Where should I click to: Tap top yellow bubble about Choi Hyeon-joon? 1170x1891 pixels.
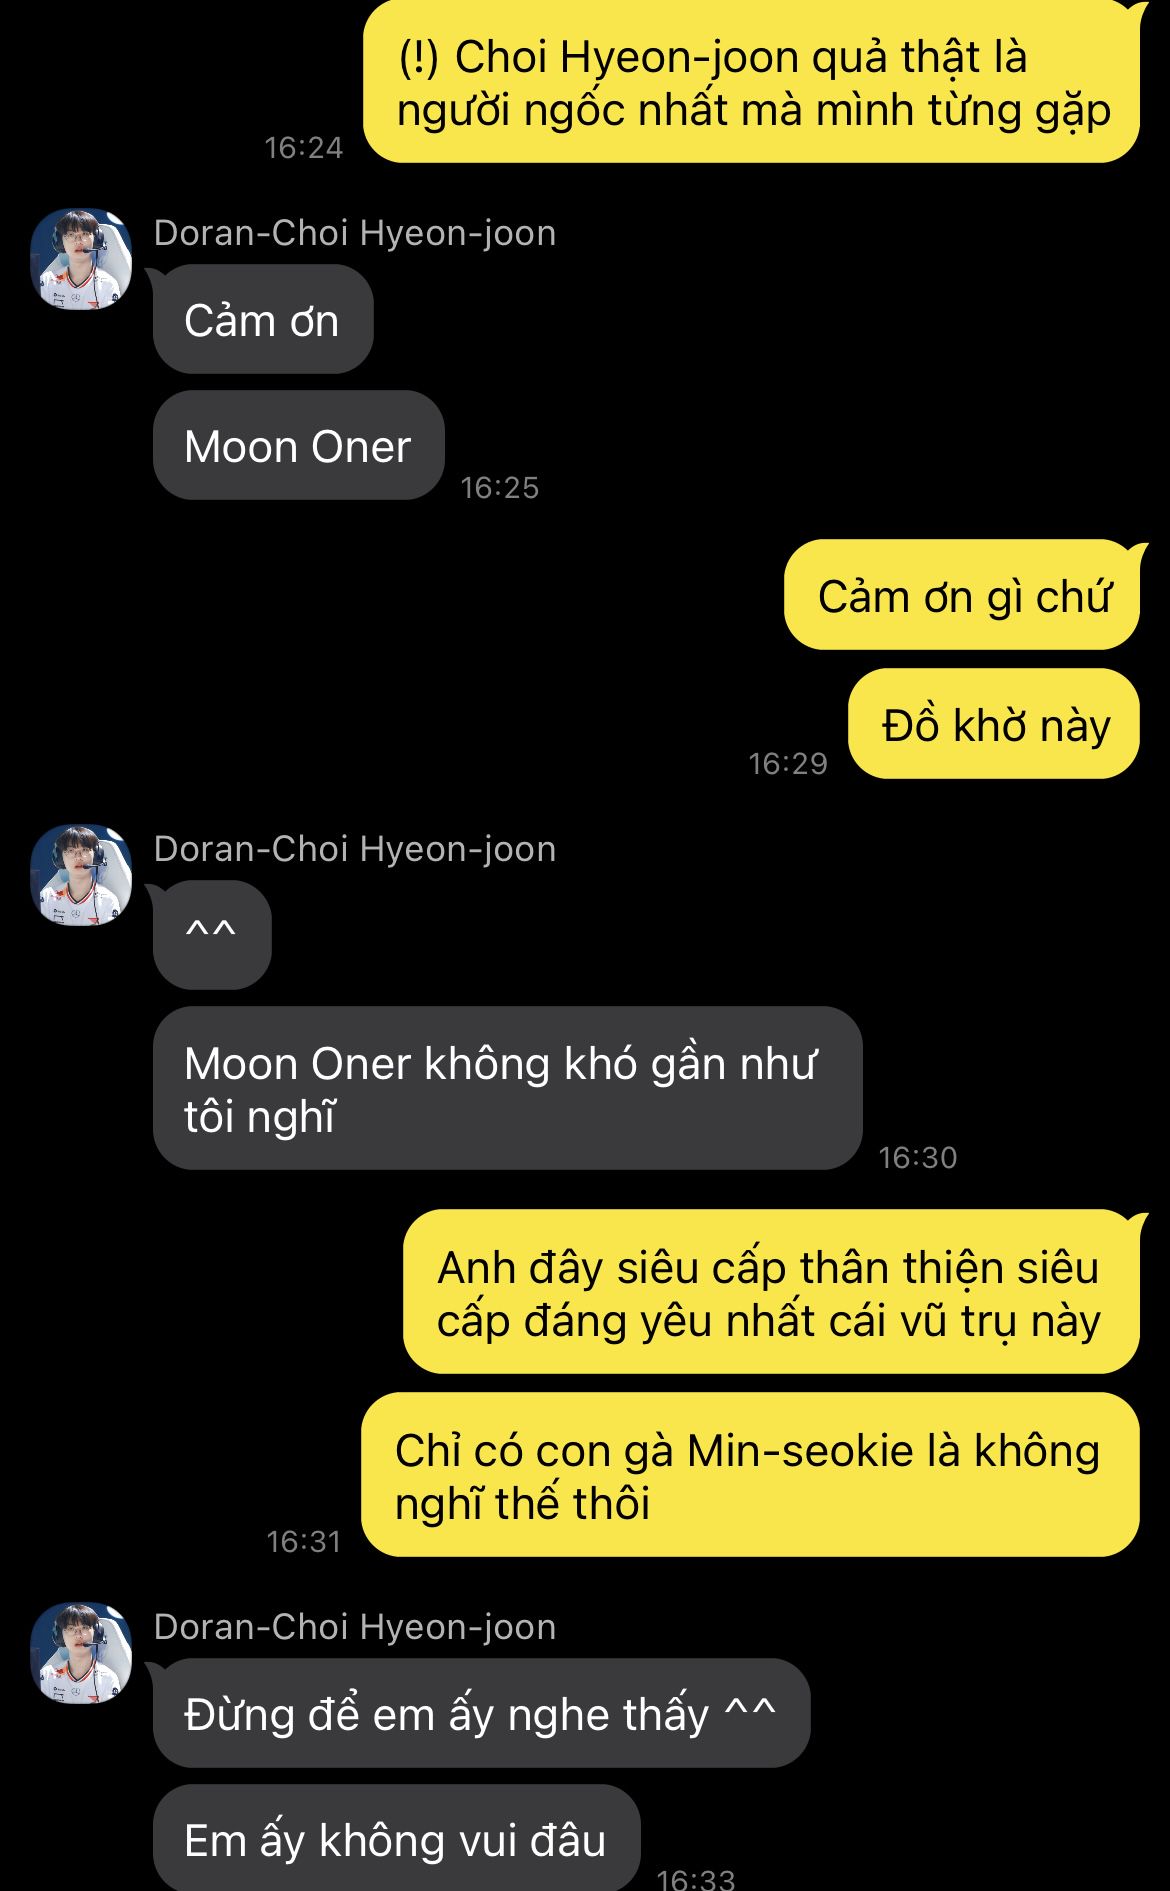pyautogui.click(x=751, y=81)
